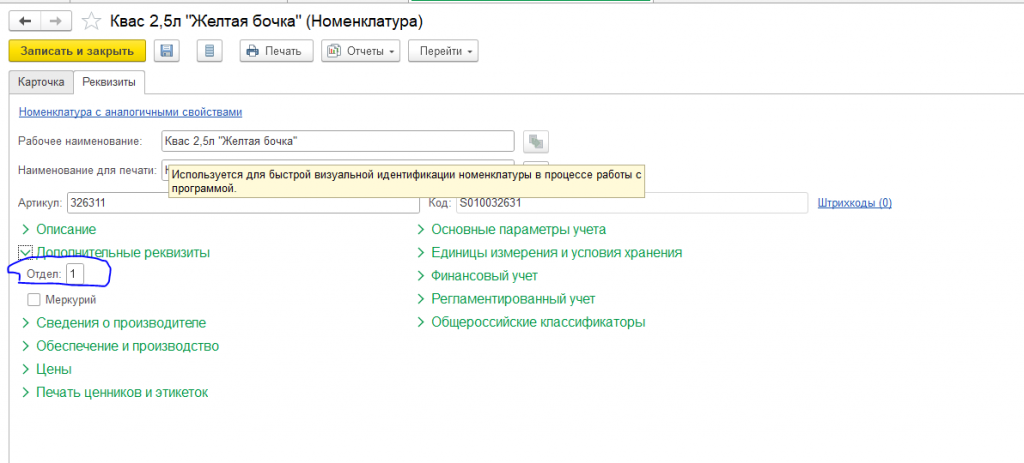
Task: Expand the Сведения о производителе section
Action: pyautogui.click(x=114, y=323)
